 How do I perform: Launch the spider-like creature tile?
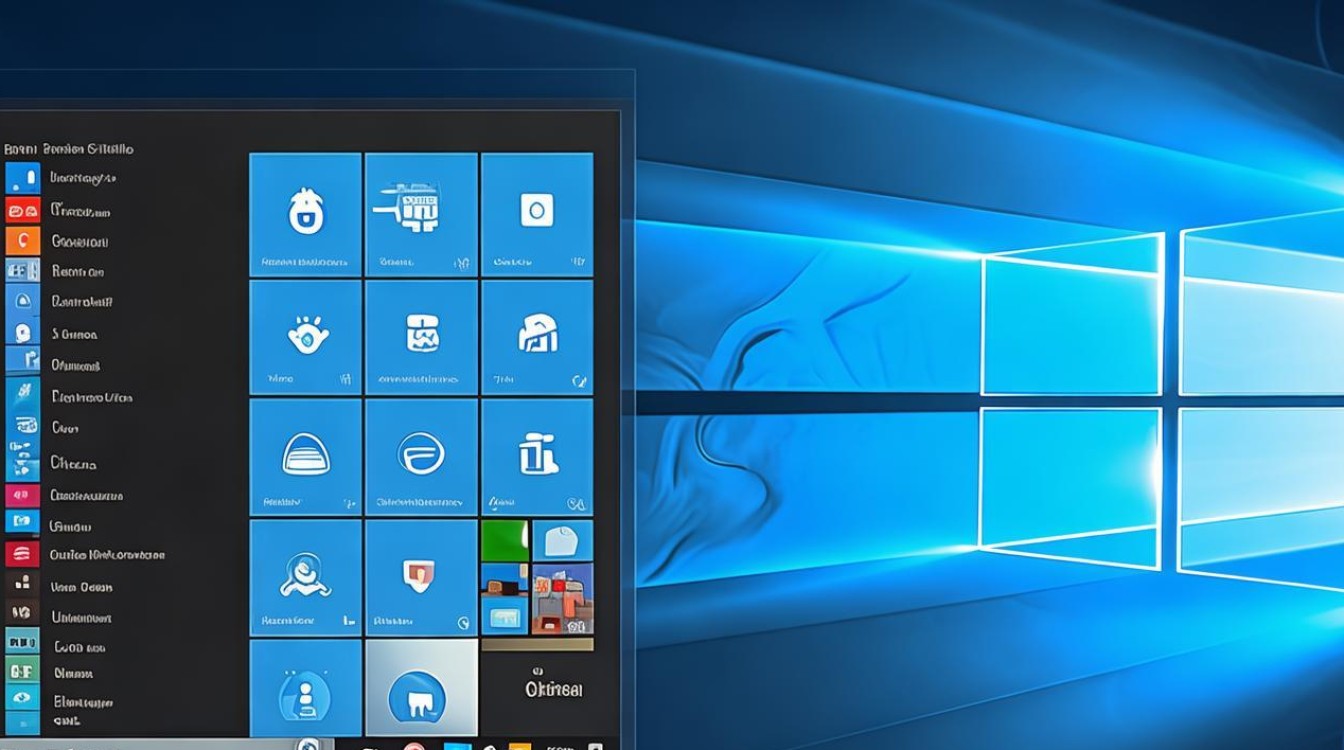click(x=305, y=337)
